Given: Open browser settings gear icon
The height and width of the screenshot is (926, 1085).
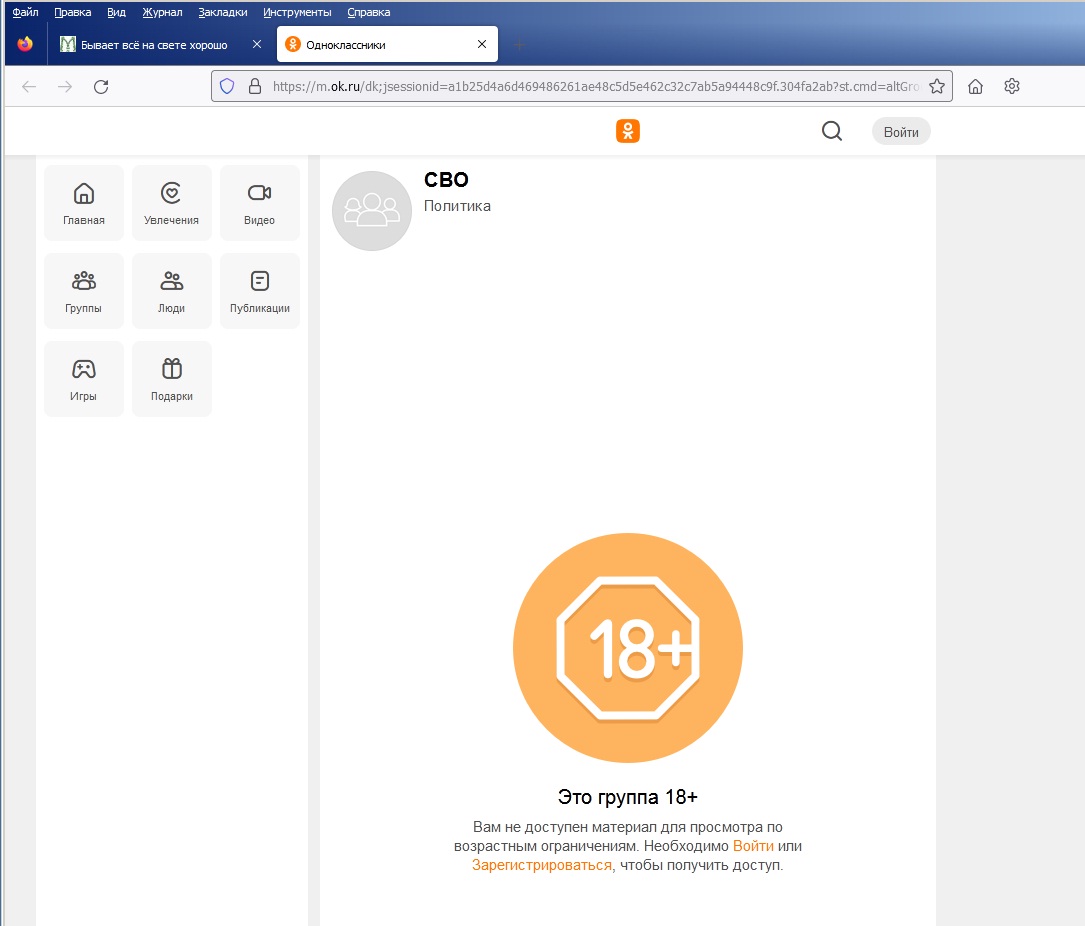Looking at the screenshot, I should coord(1012,87).
